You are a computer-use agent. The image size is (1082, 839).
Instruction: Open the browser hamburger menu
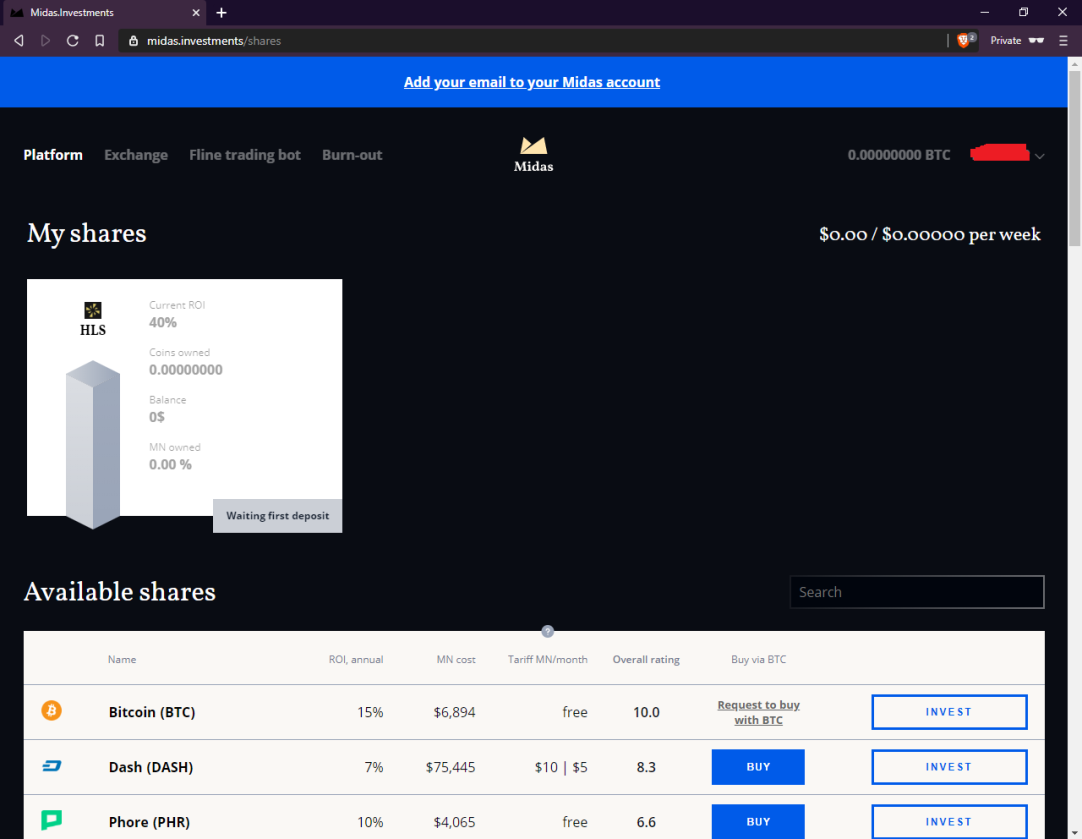pos(1063,41)
